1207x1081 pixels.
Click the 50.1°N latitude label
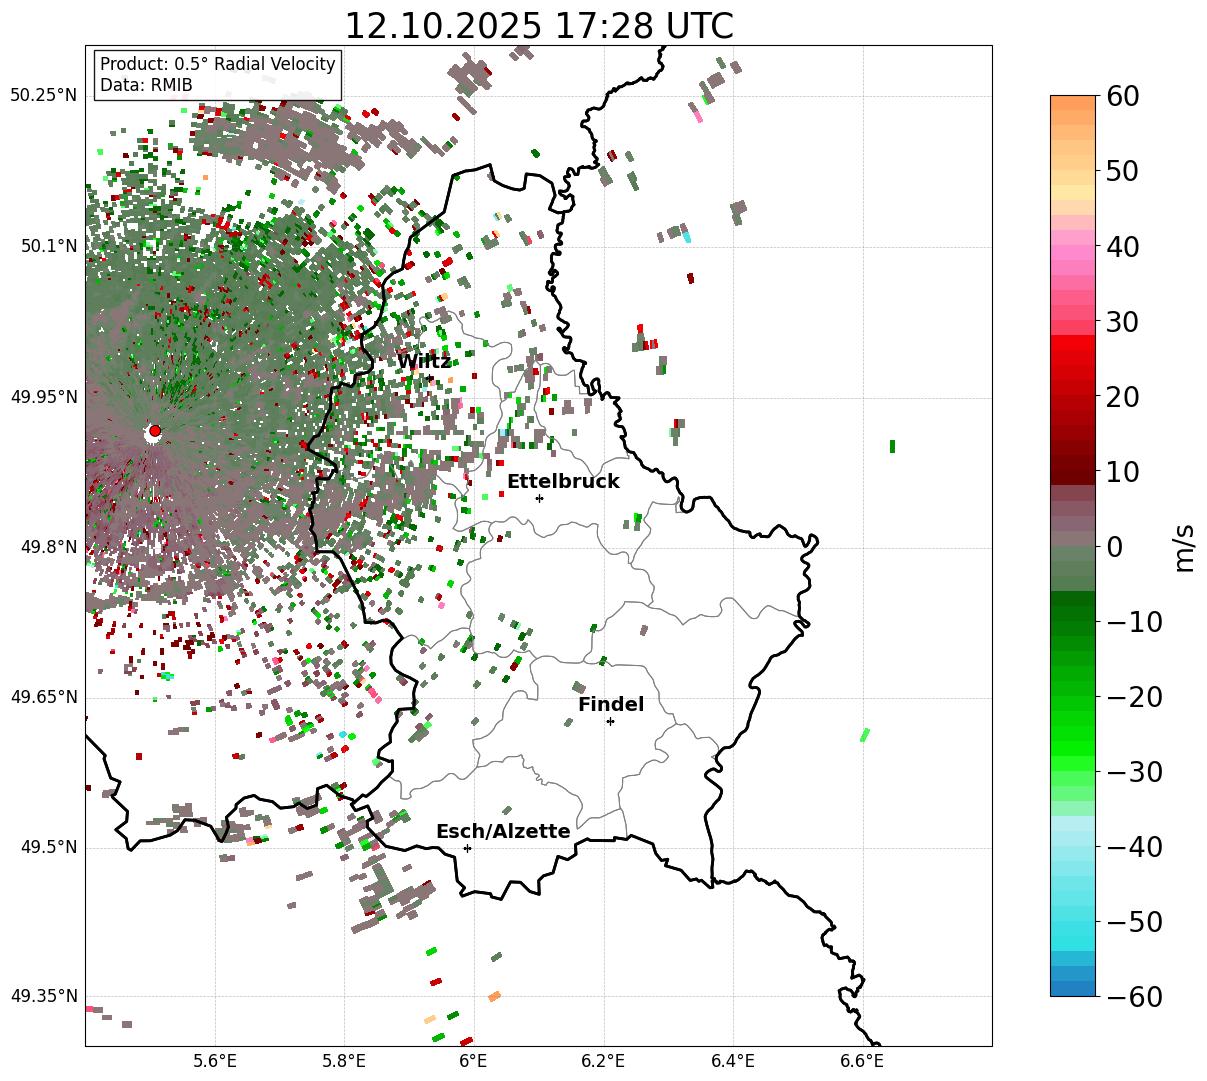pos(49,246)
